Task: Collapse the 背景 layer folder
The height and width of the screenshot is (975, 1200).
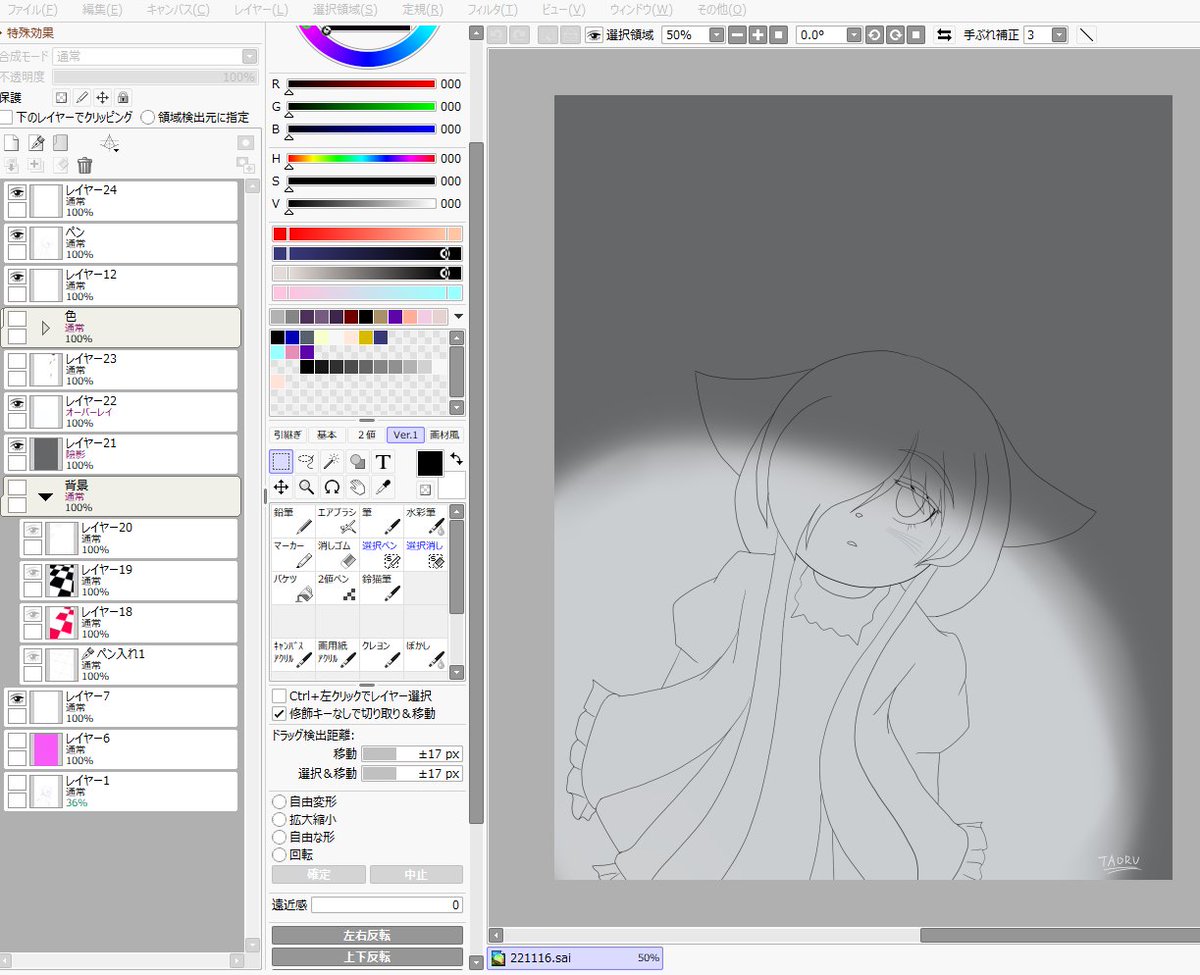Action: [45, 496]
